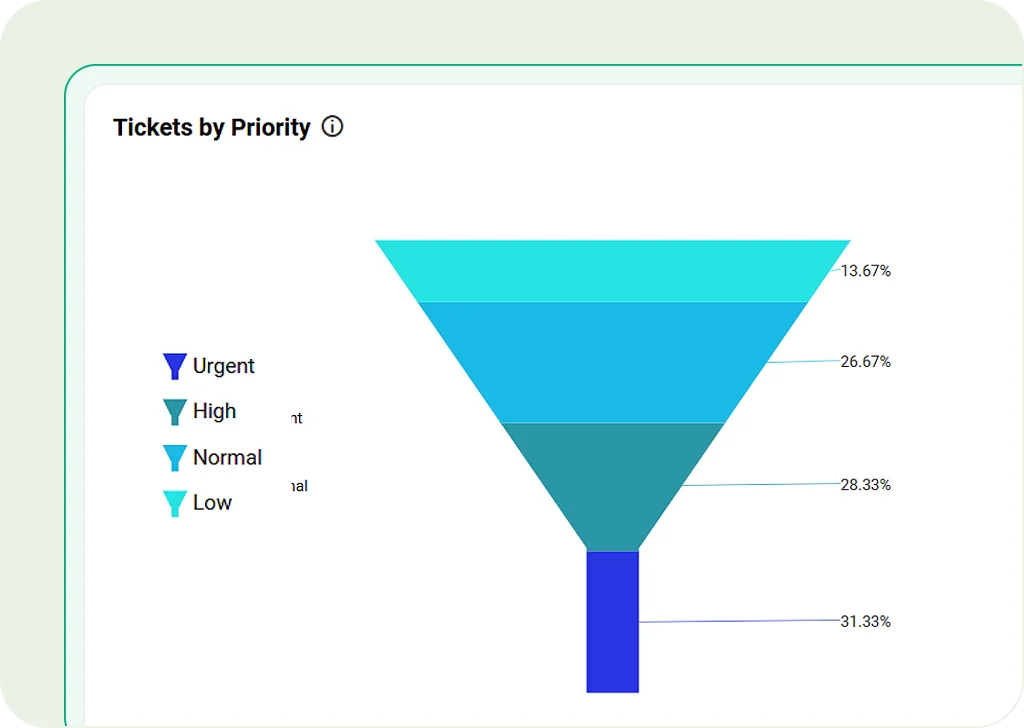Click the Normal legend funnel icon
The image size is (1024, 728).
174,458
